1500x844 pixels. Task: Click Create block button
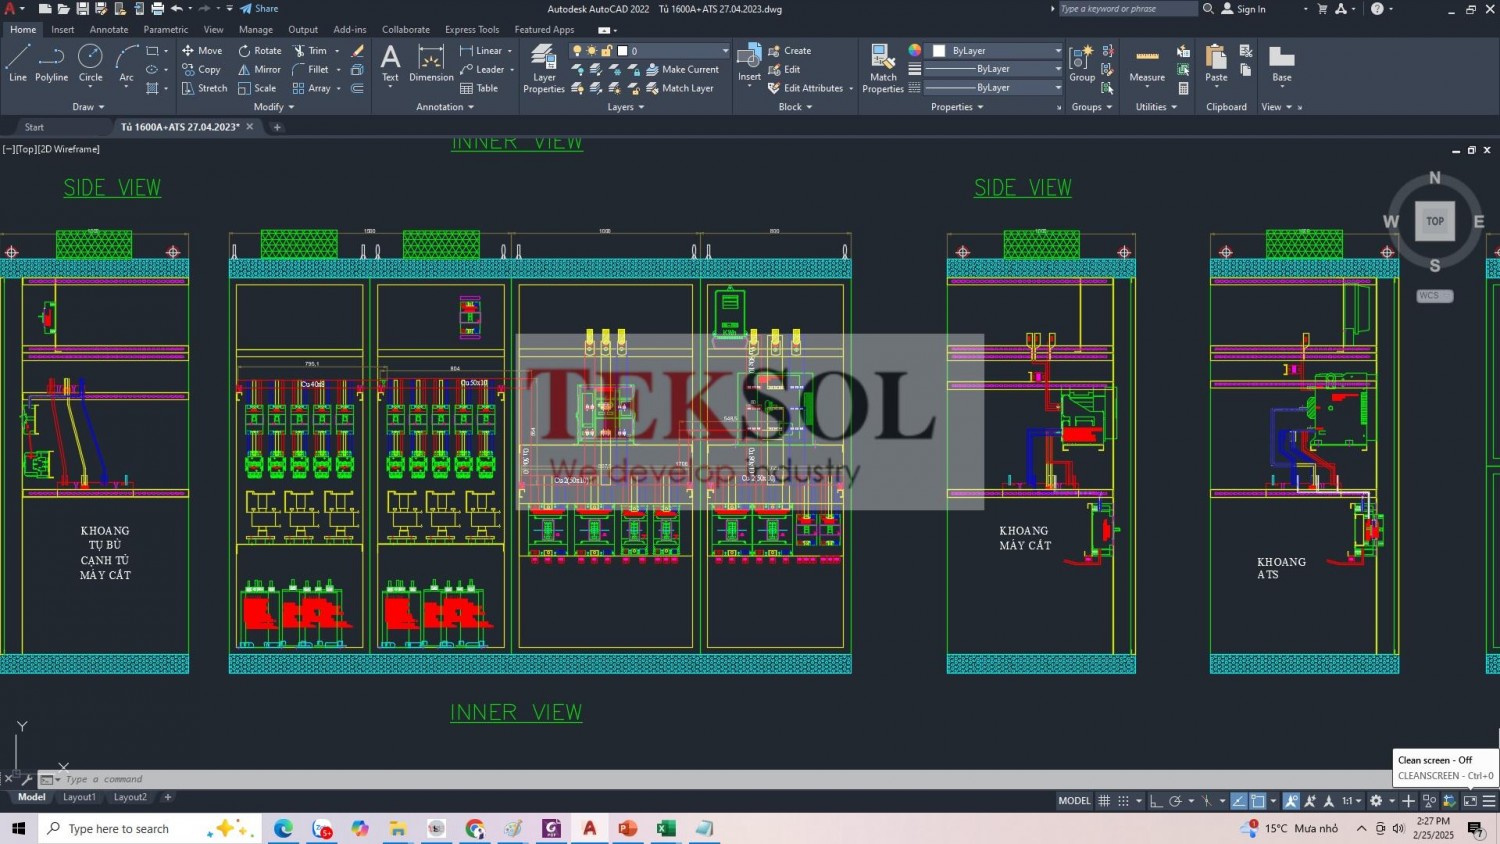[789, 50]
